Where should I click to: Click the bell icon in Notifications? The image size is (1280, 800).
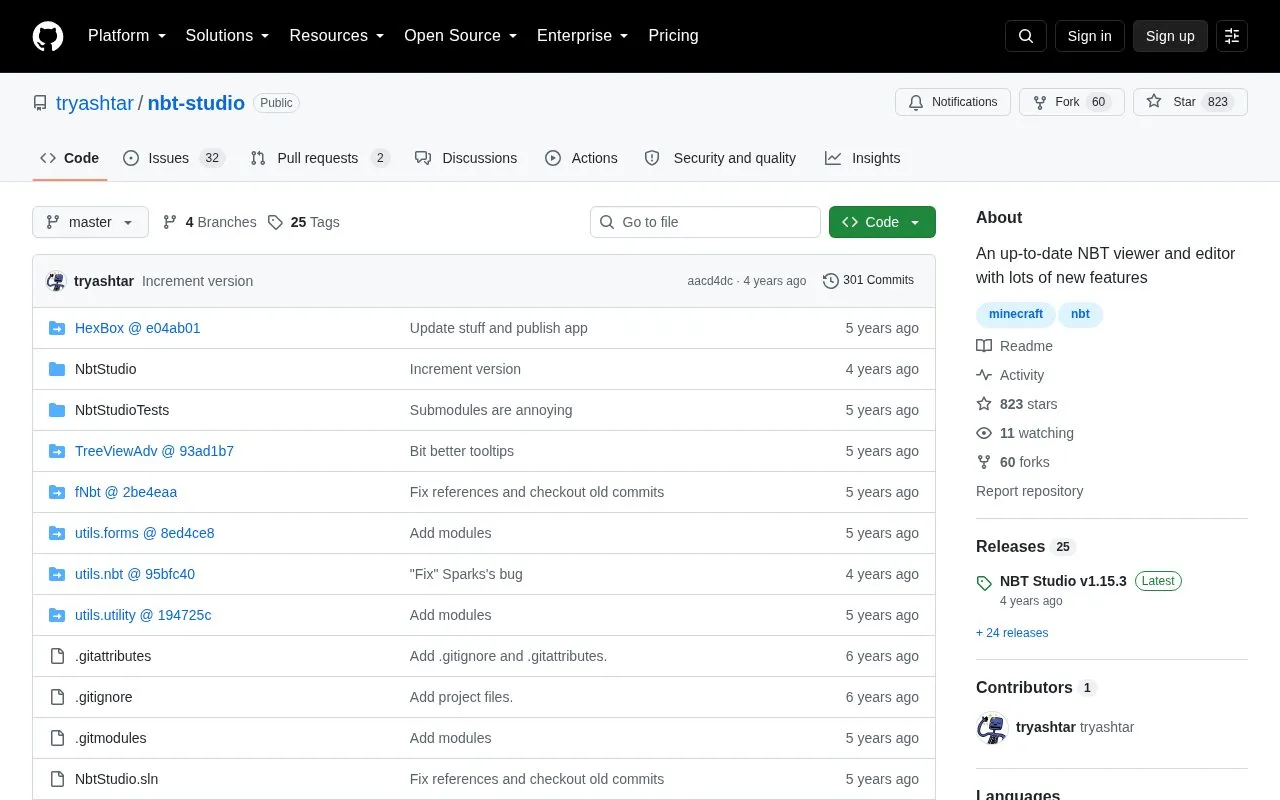916,102
